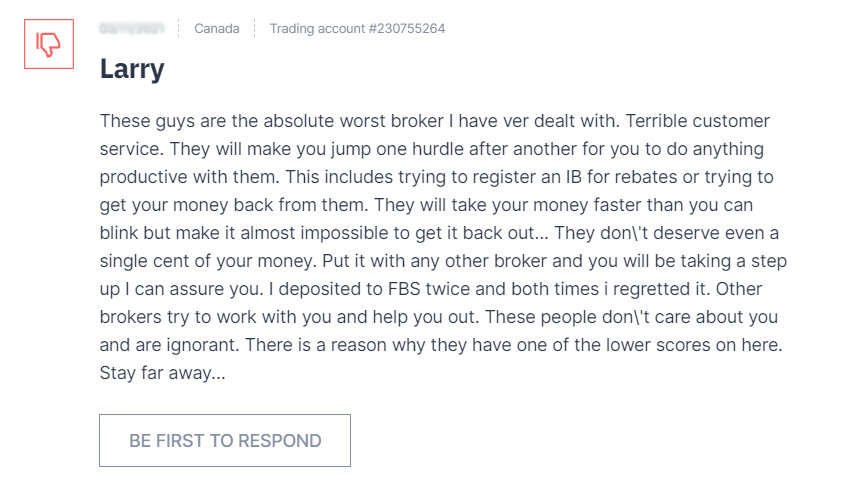842x492 pixels.
Task: Click the phrase "Terrible customer" in review
Action: pyautogui.click(x=698, y=121)
